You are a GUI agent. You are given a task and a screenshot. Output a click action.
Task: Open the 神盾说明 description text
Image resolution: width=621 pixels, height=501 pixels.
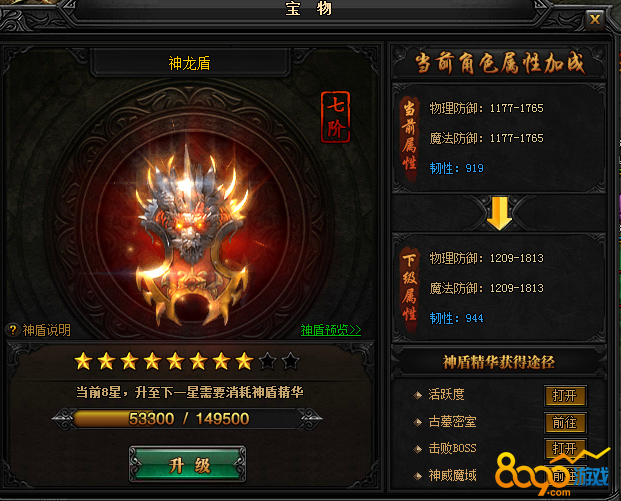[x=47, y=330]
